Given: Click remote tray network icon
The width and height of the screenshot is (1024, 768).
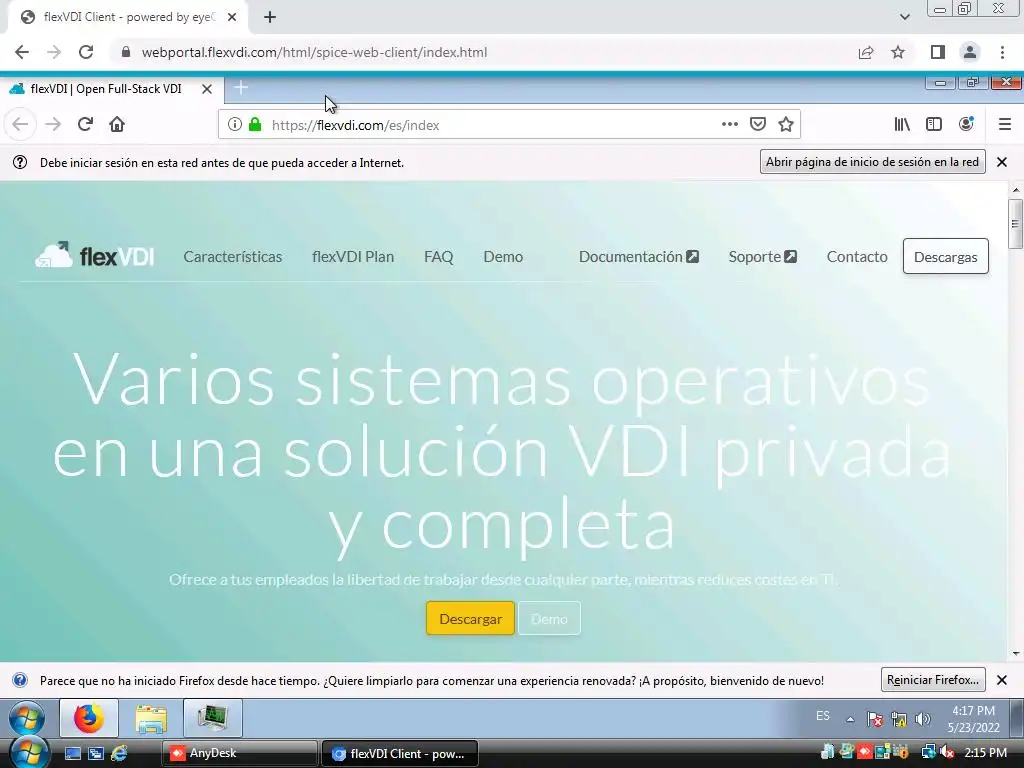Looking at the screenshot, I should 899,719.
